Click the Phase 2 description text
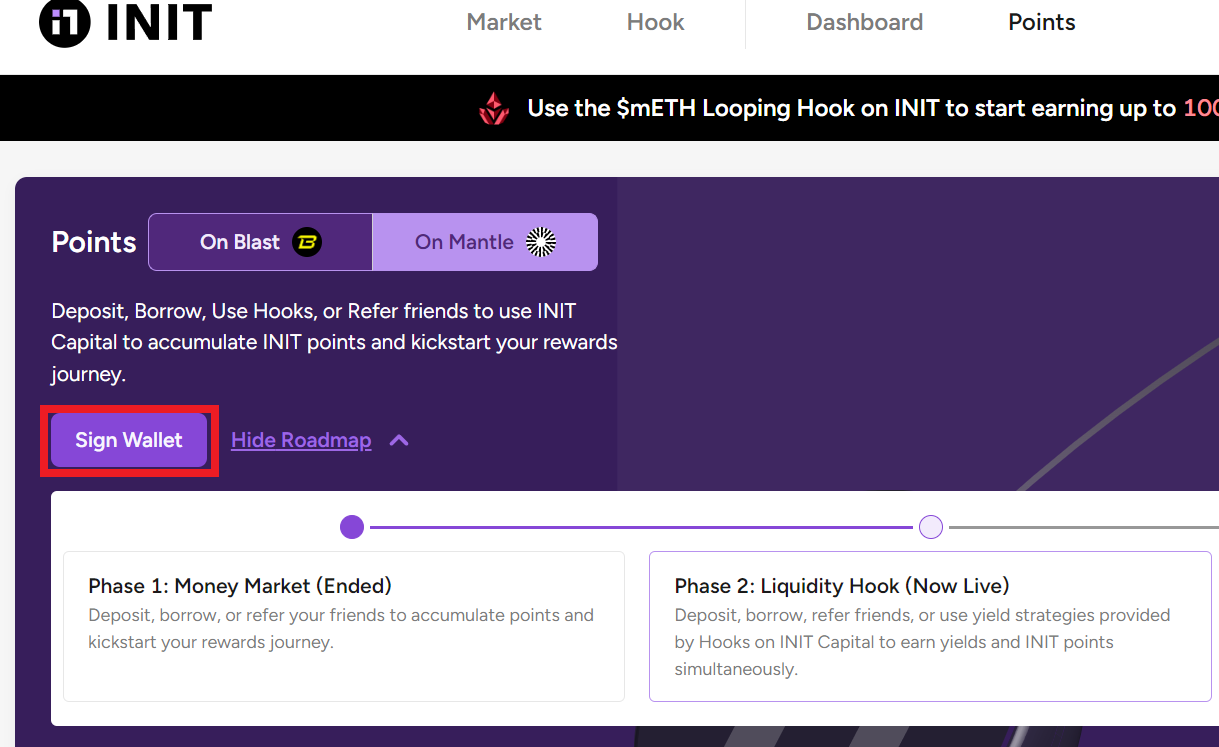 (922, 642)
